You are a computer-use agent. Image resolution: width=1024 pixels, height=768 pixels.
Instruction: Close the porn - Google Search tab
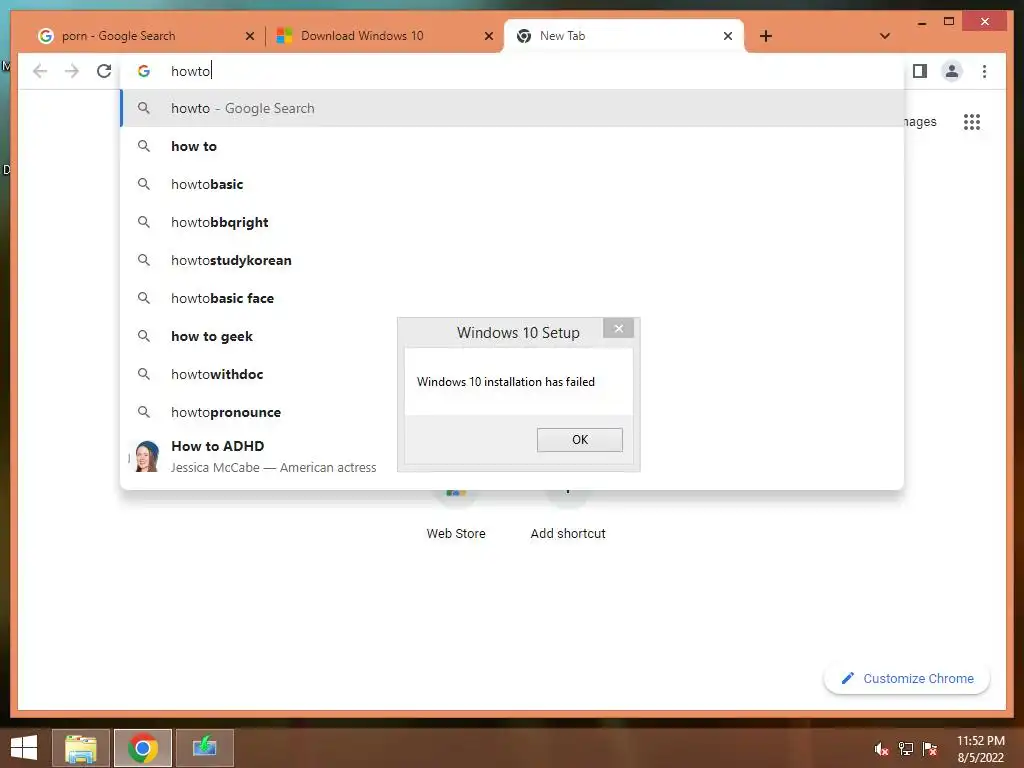pos(249,36)
